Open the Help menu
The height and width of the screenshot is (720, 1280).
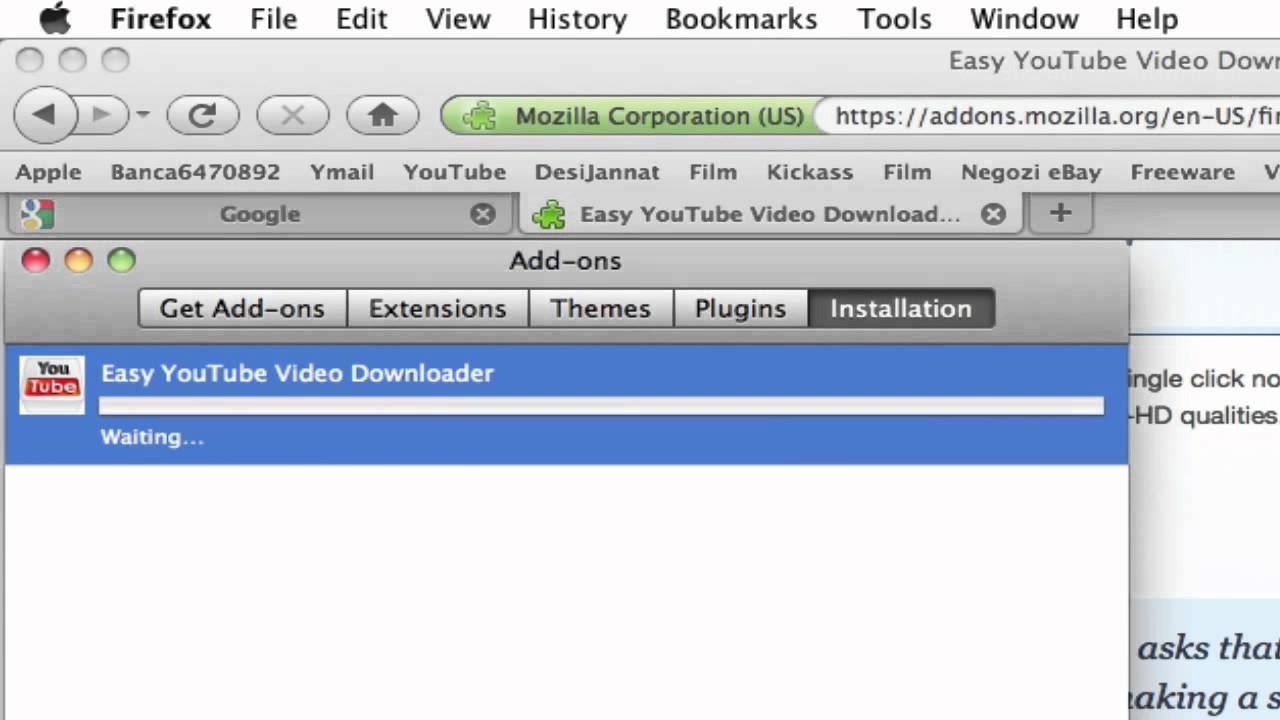tap(1147, 19)
